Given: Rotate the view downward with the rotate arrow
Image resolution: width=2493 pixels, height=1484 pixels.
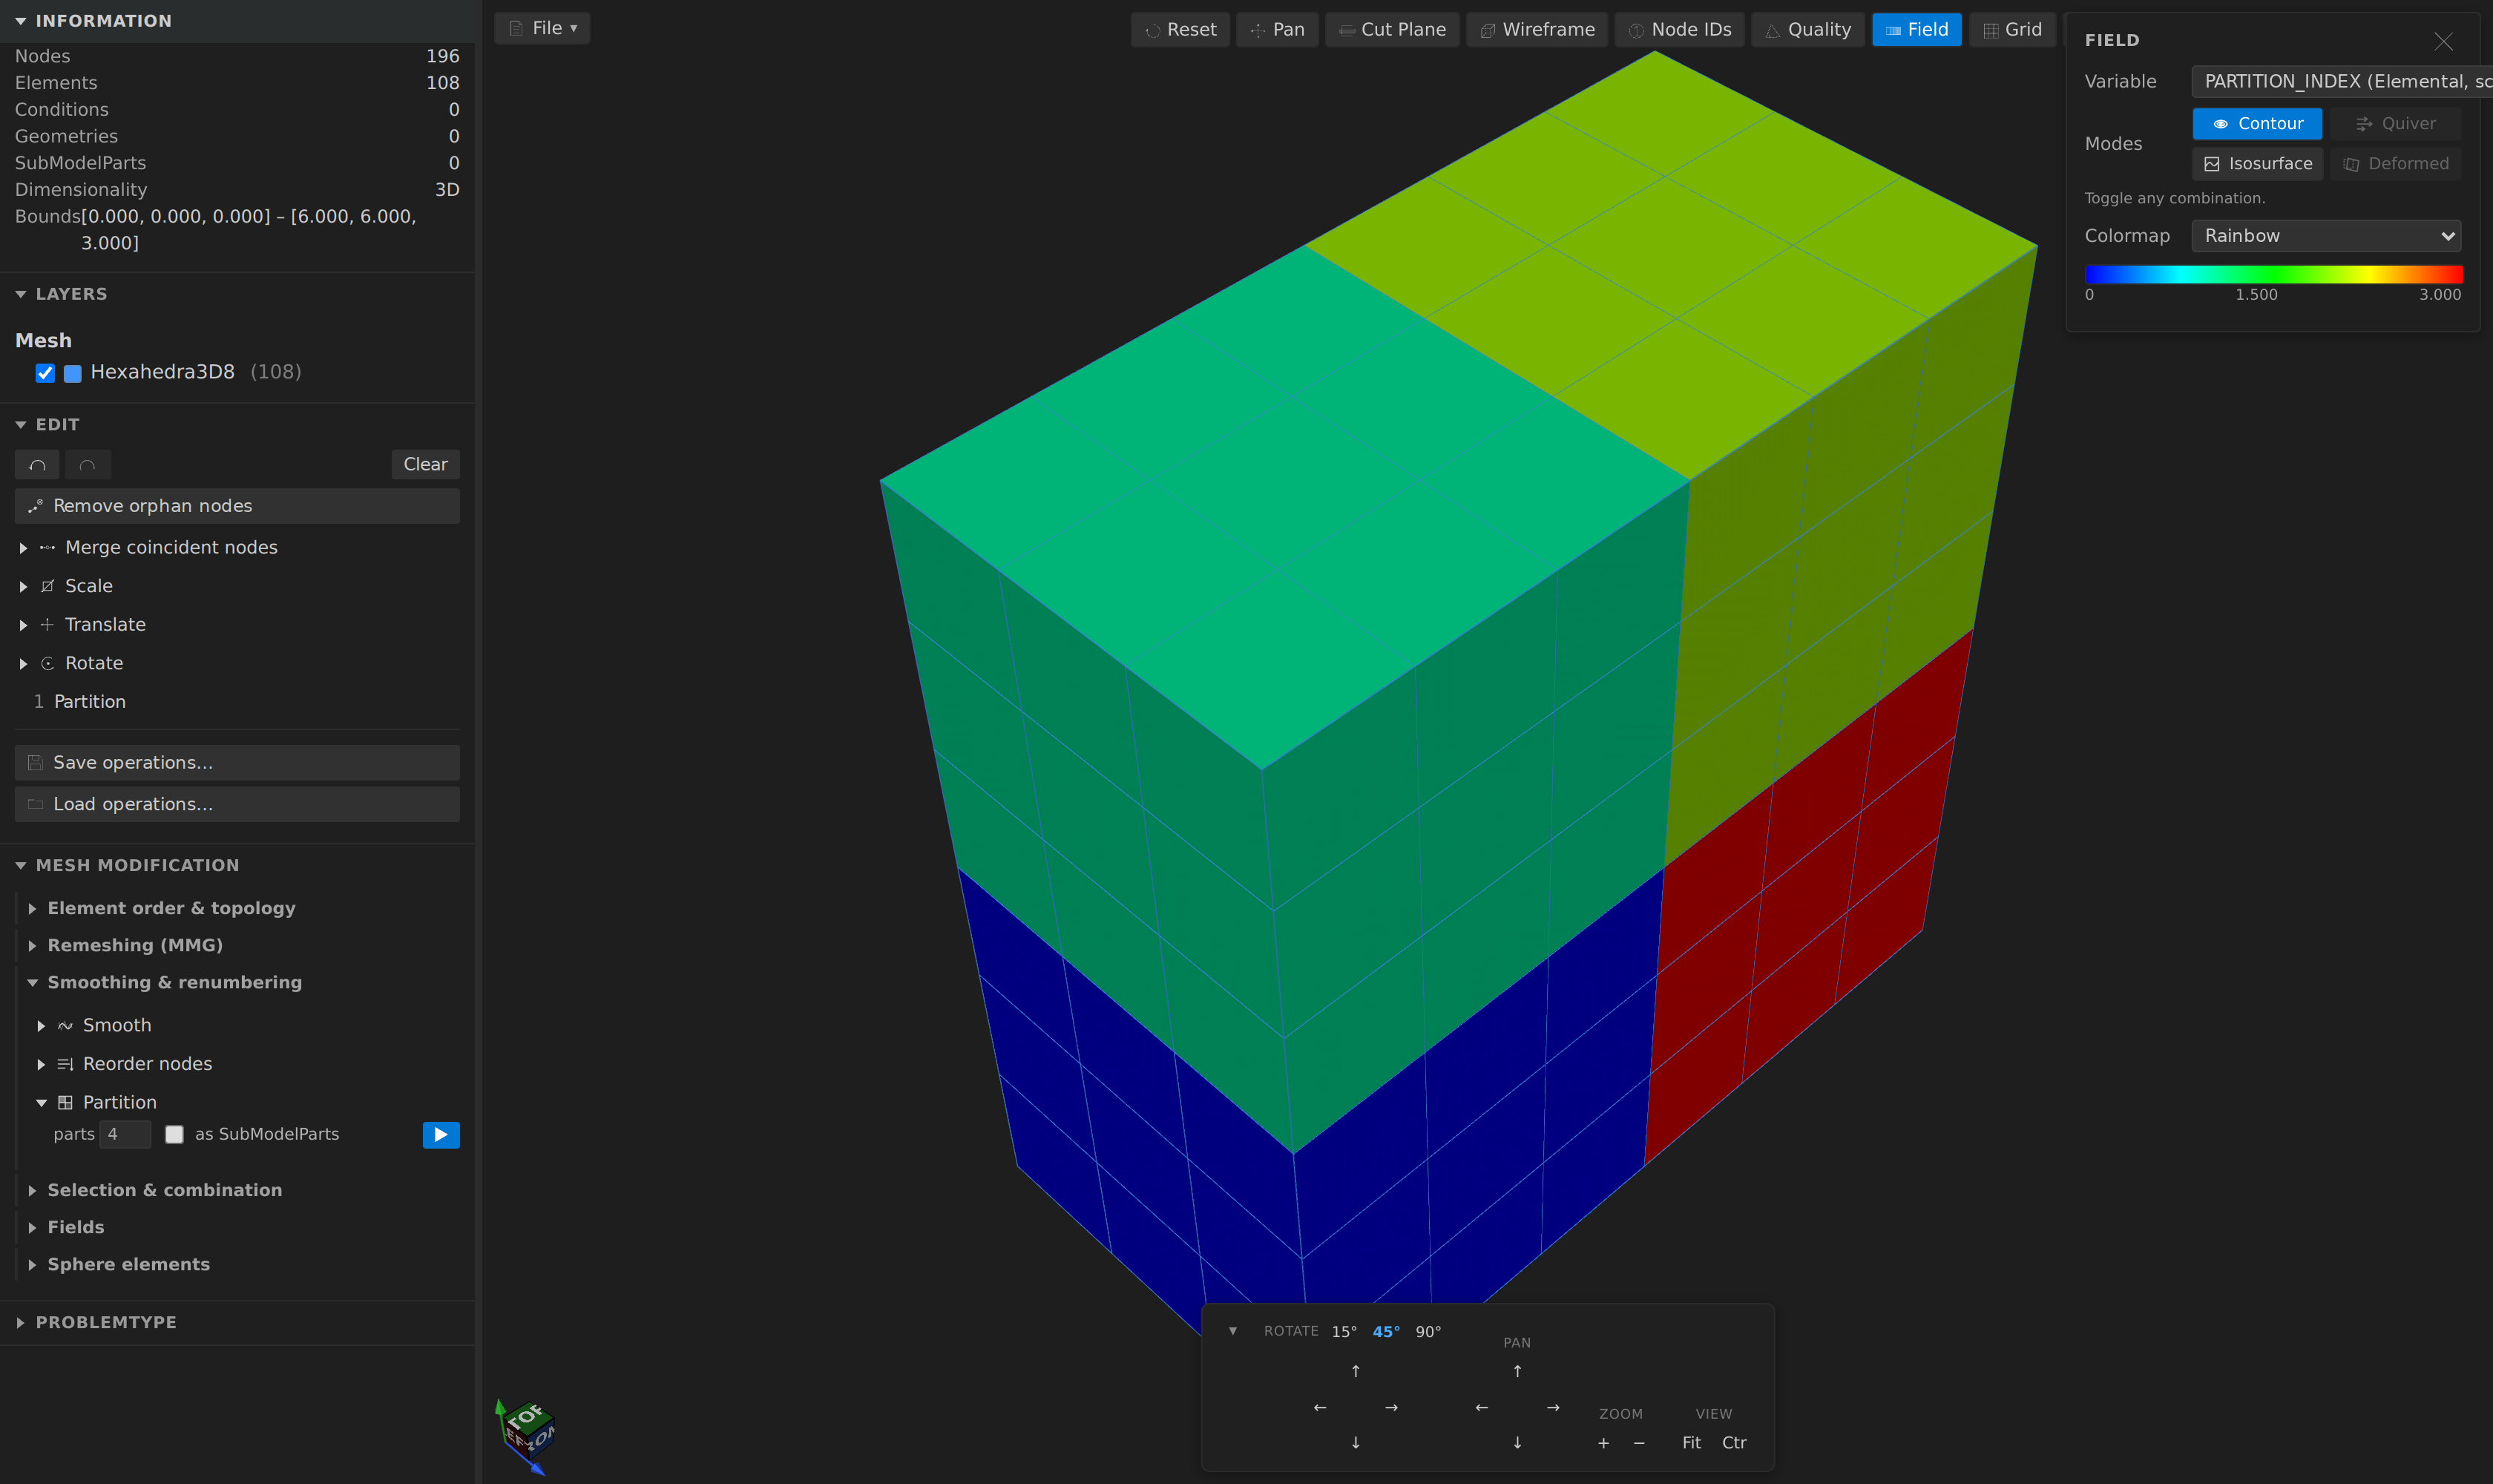Looking at the screenshot, I should pyautogui.click(x=1356, y=1442).
